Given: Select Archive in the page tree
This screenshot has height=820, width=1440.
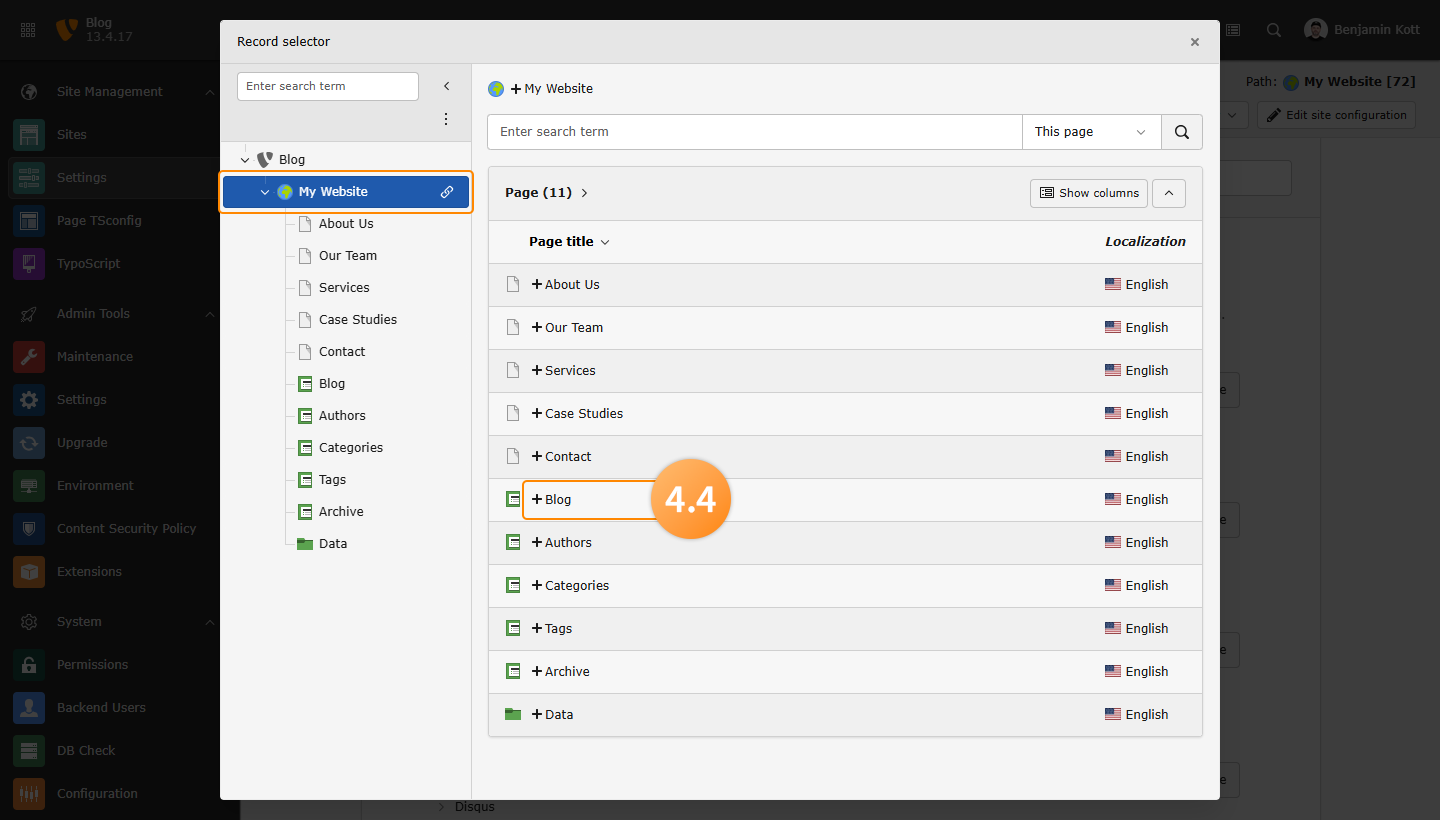Looking at the screenshot, I should pos(340,512).
